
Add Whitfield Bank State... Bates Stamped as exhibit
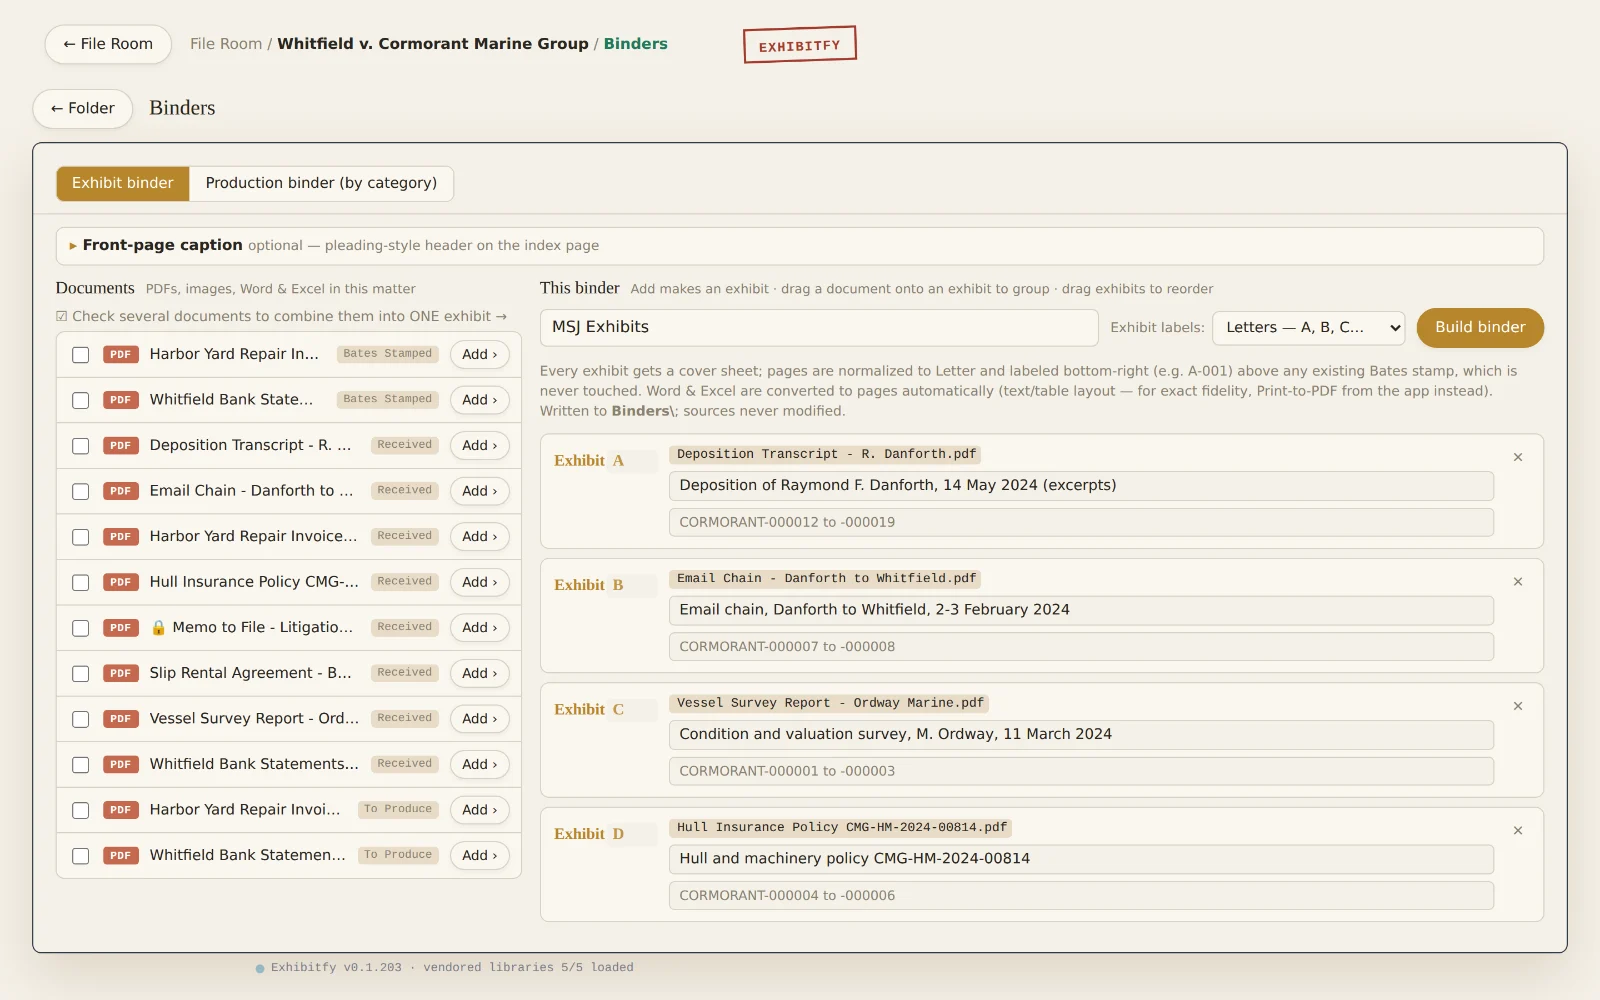(x=479, y=400)
